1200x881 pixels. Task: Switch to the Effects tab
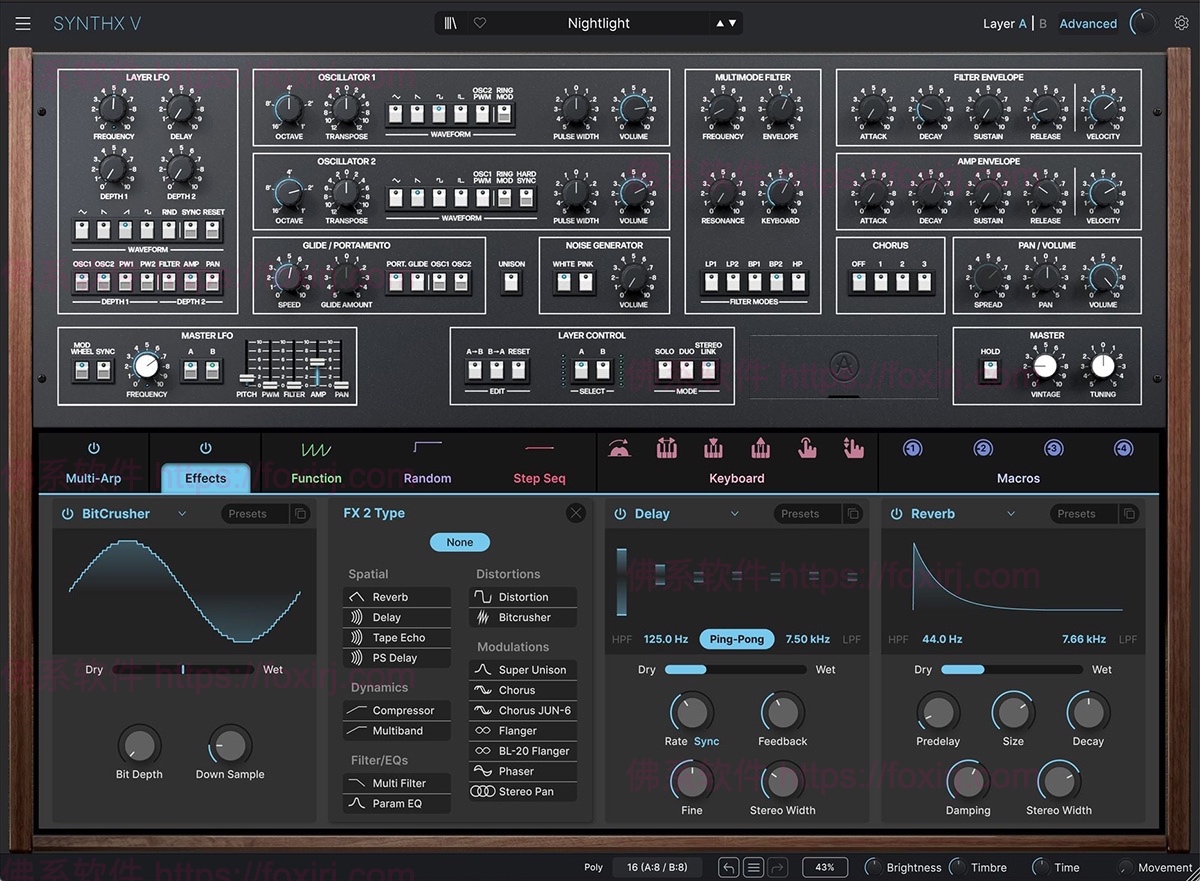[x=204, y=478]
